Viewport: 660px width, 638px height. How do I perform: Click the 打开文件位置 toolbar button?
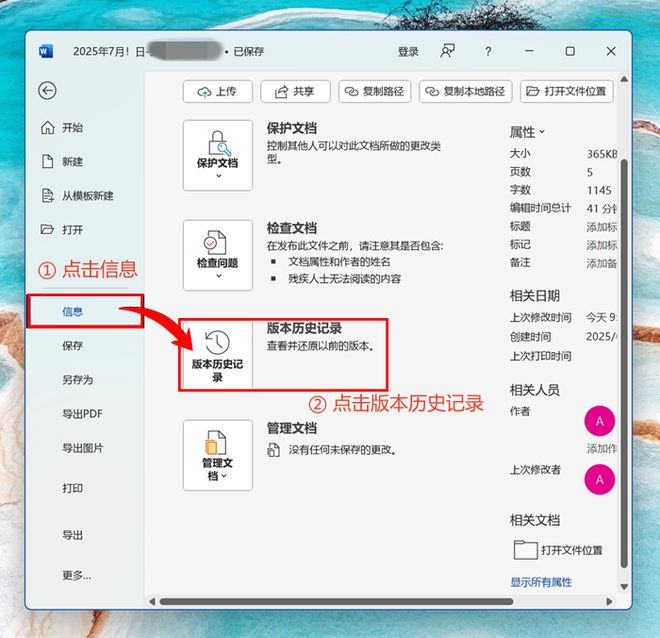(567, 91)
